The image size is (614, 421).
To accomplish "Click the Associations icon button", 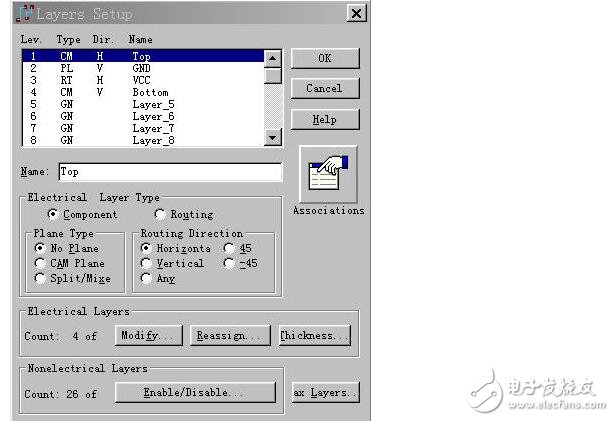I will 327,174.
